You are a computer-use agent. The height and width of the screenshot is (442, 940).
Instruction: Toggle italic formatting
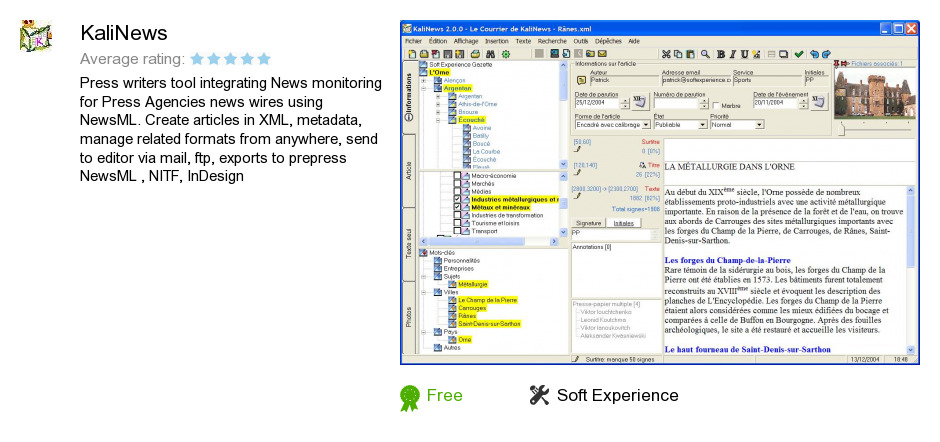point(733,54)
